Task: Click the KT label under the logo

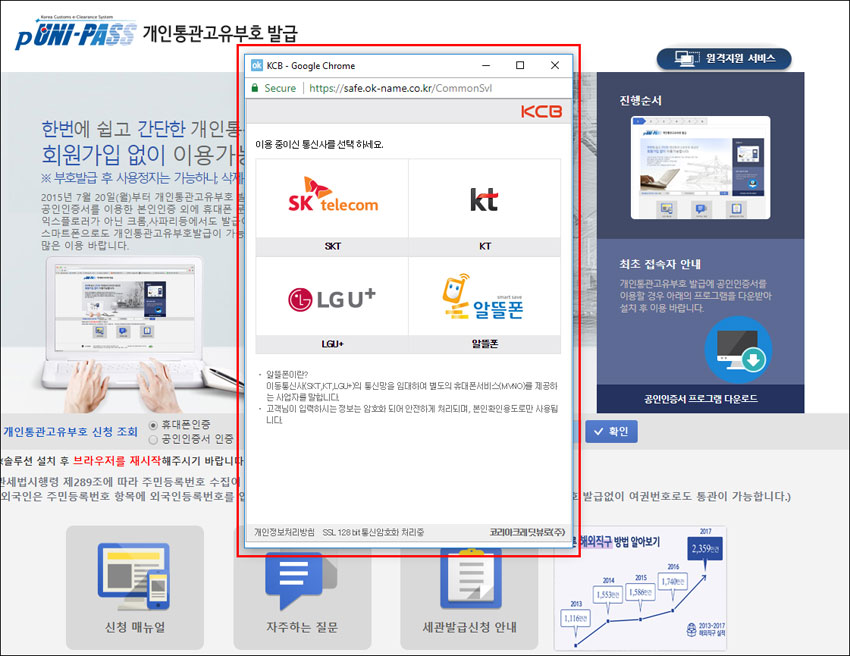Action: 485,246
